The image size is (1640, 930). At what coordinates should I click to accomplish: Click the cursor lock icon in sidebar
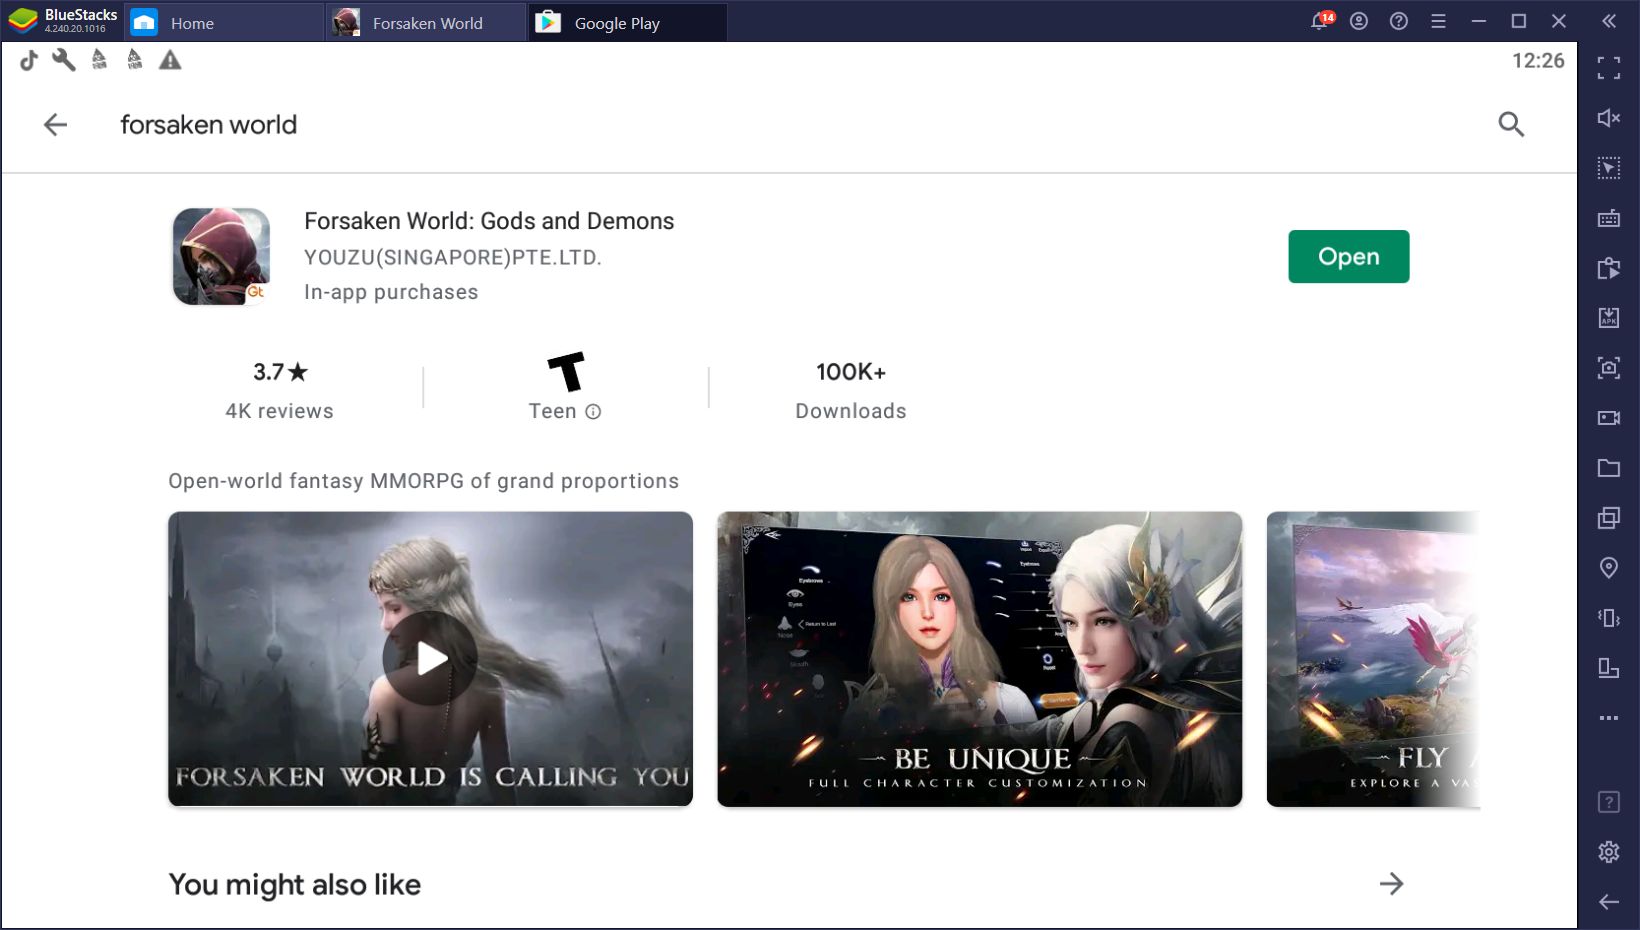coord(1608,168)
